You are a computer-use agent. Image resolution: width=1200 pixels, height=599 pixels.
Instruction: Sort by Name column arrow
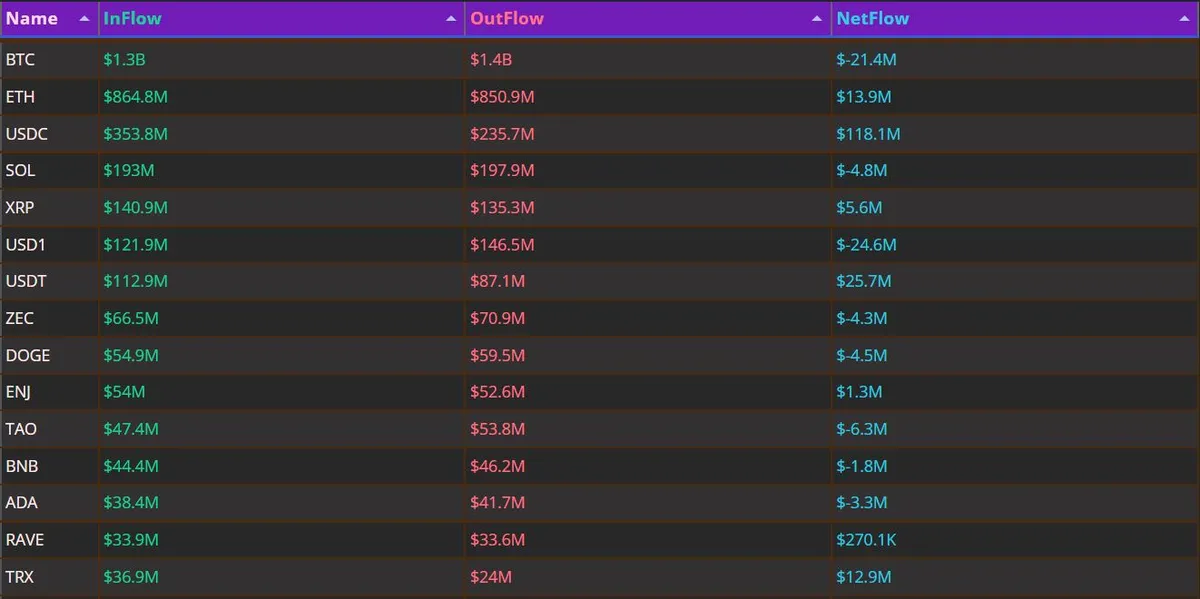(x=84, y=19)
